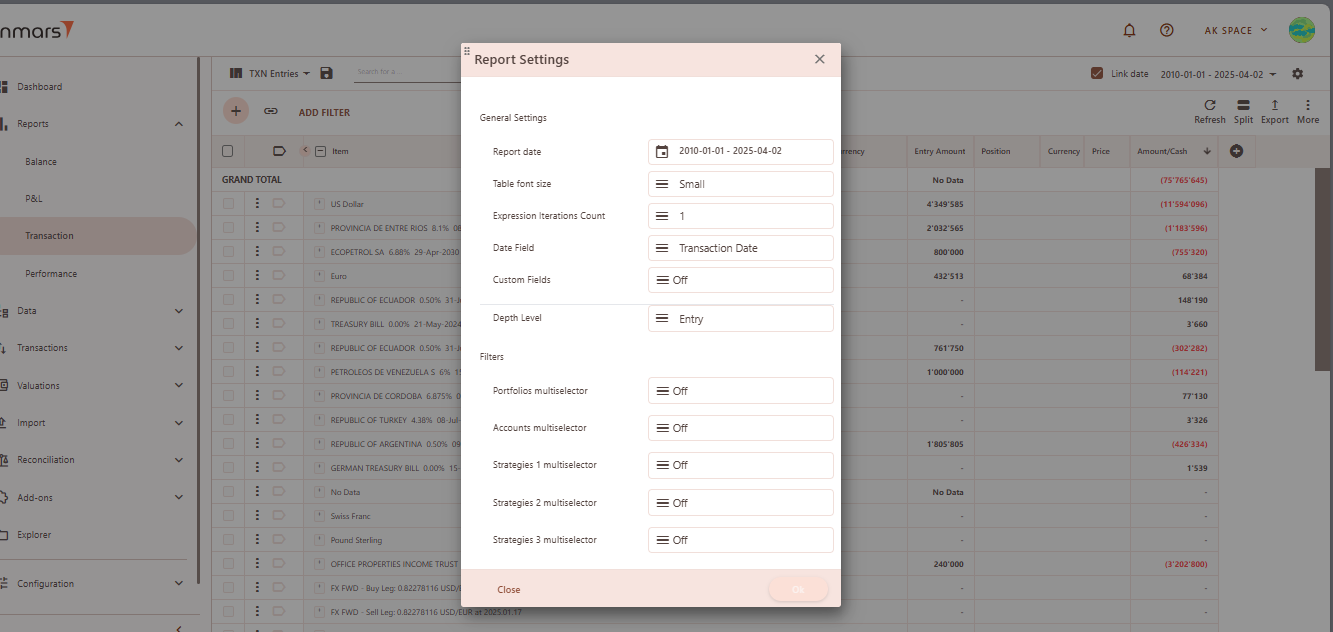Click the Report date range field

pyautogui.click(x=741, y=152)
